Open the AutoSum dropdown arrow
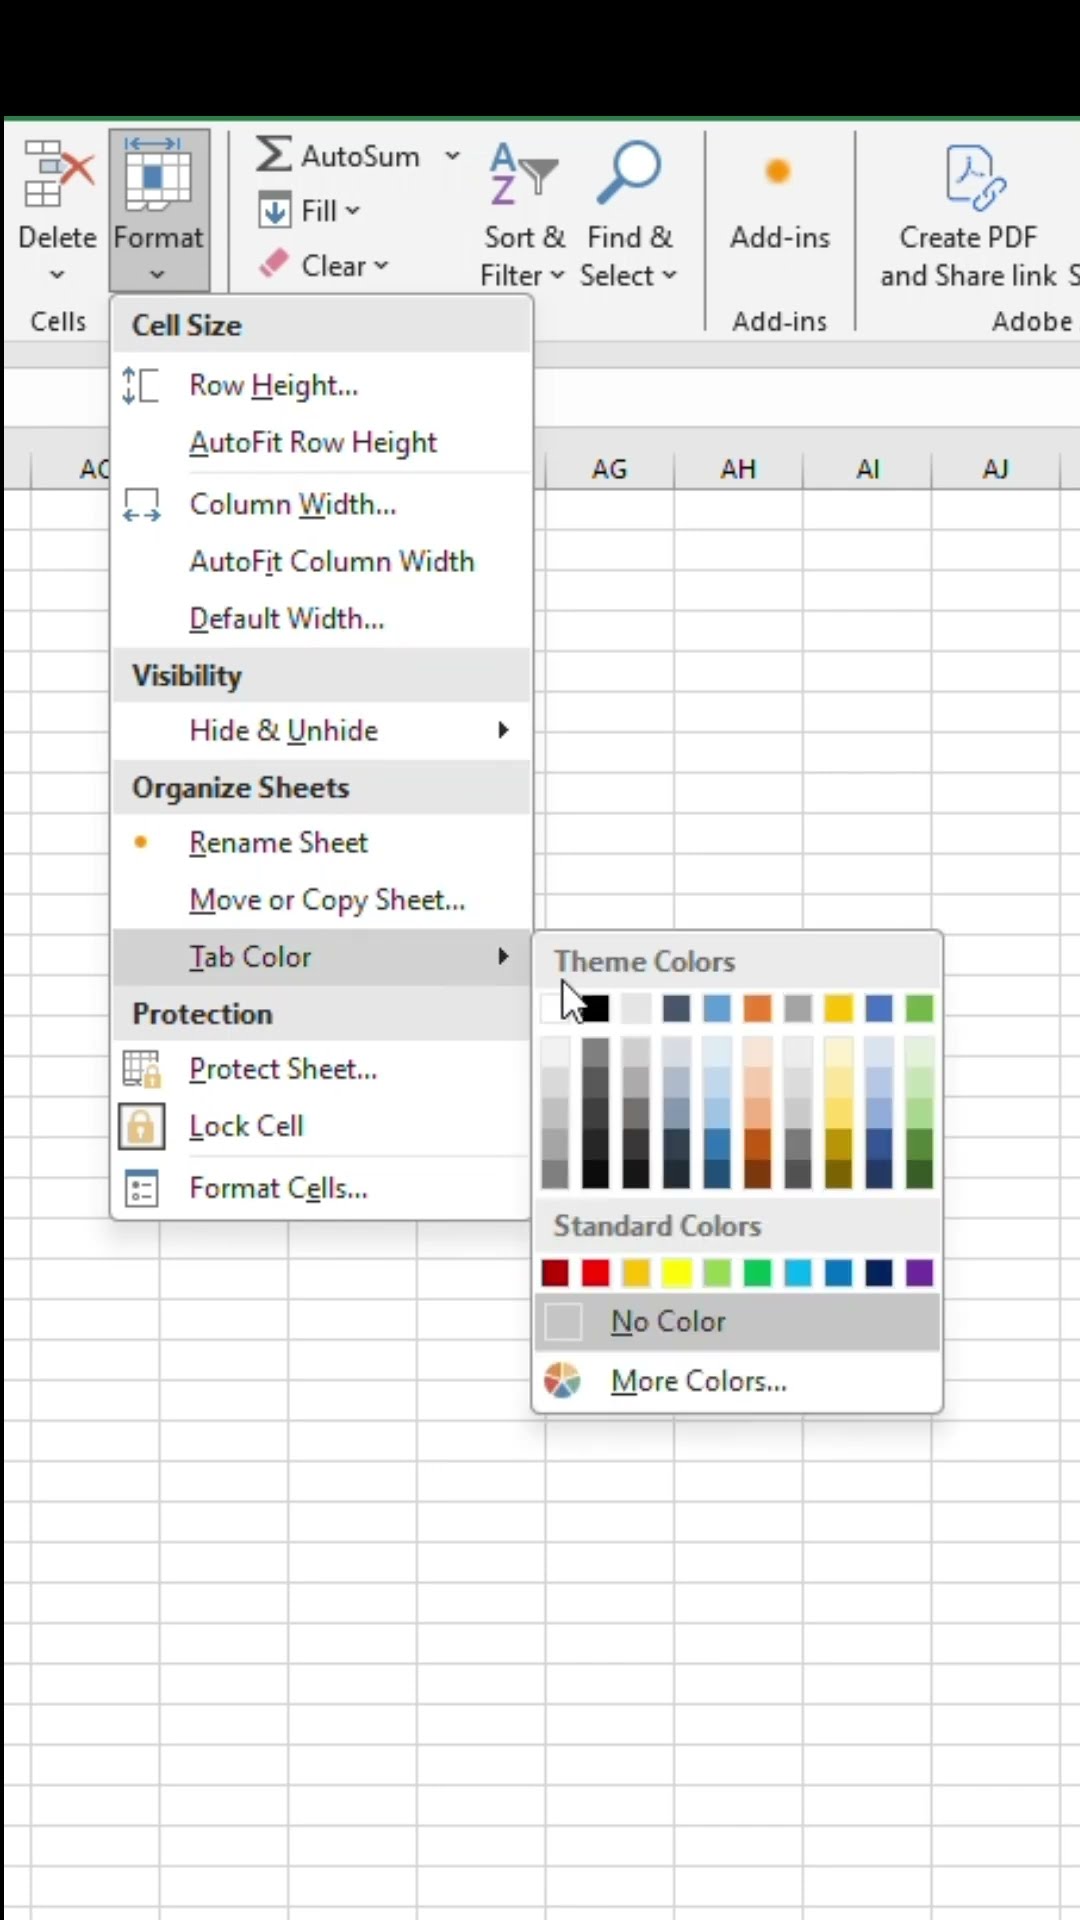This screenshot has height=1920, width=1080. (452, 156)
